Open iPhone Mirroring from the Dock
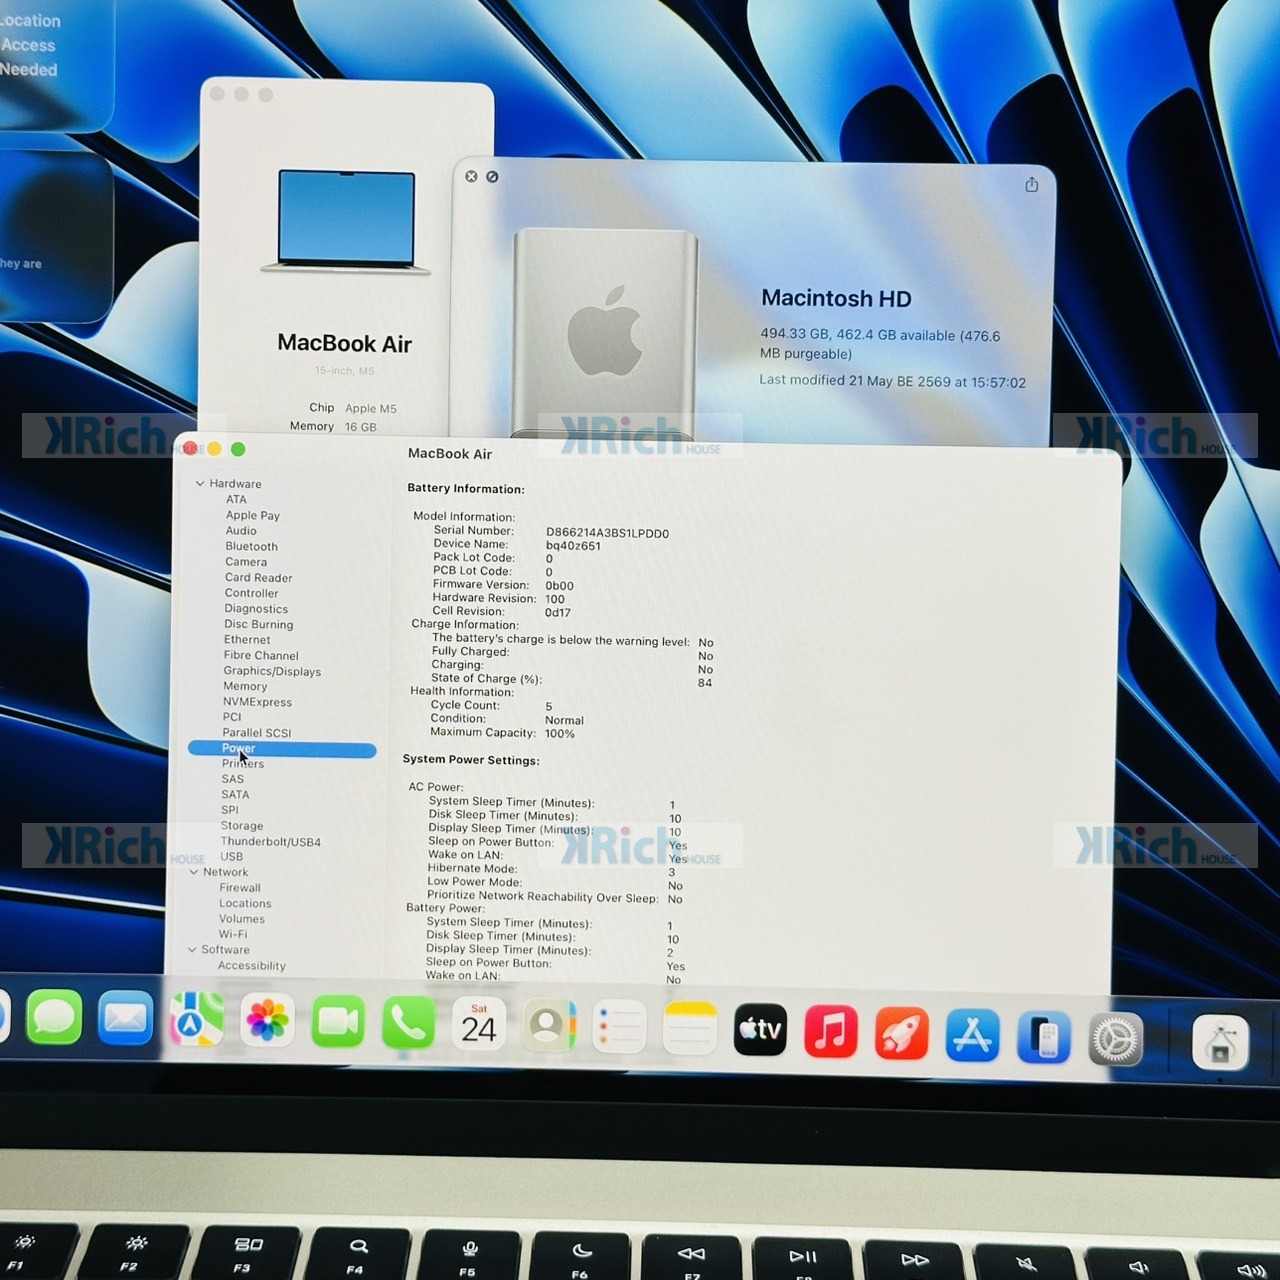This screenshot has height=1280, width=1280. pos(1044,1037)
